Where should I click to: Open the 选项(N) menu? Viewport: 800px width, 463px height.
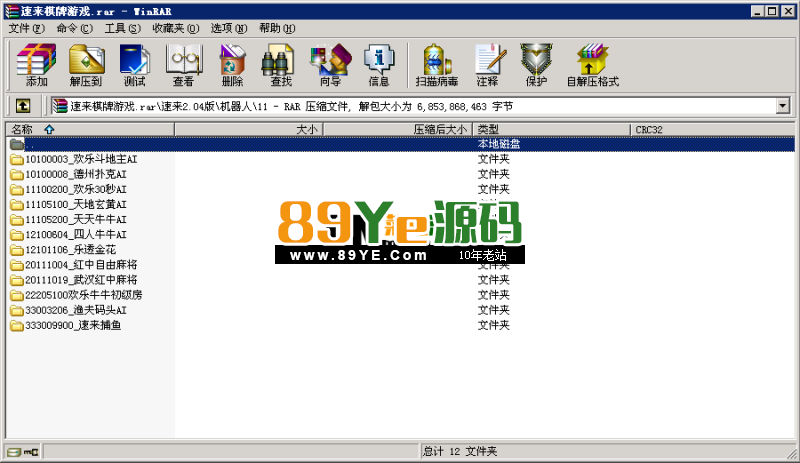229,28
